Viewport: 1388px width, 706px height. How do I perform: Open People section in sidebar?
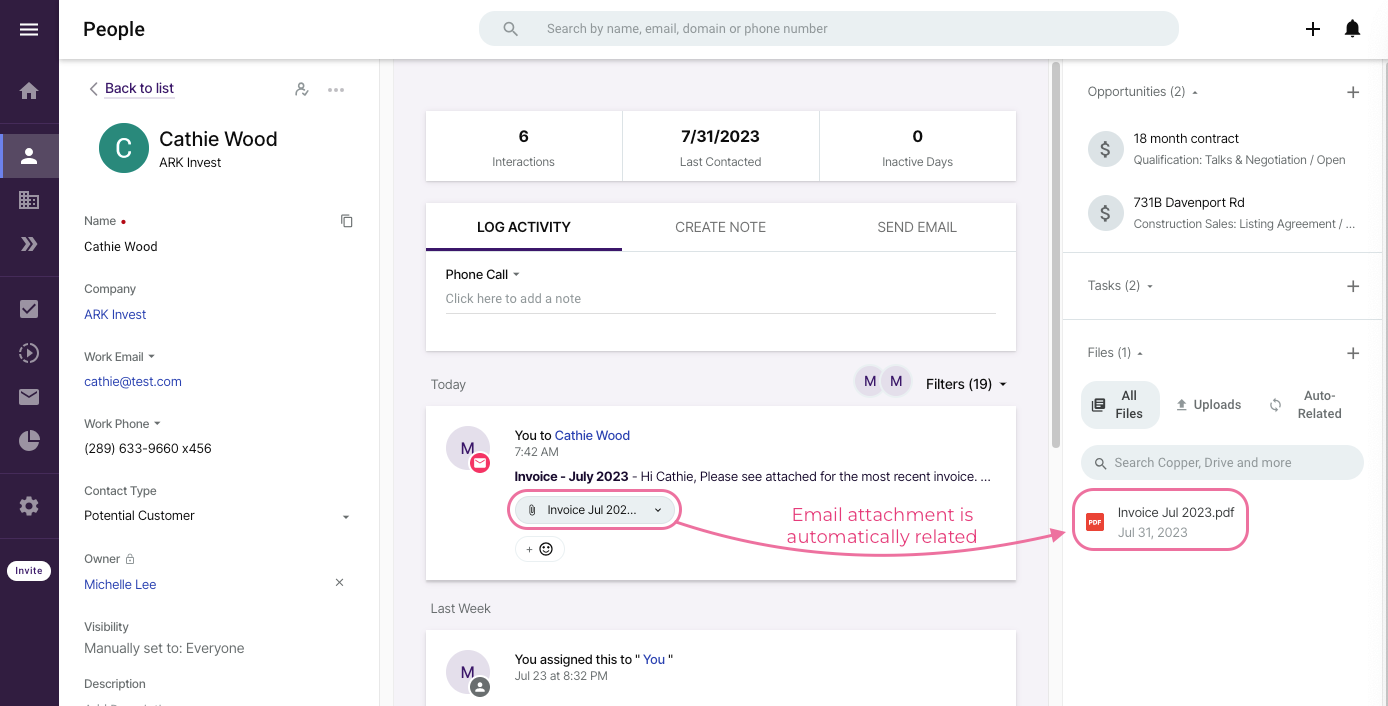(x=29, y=155)
